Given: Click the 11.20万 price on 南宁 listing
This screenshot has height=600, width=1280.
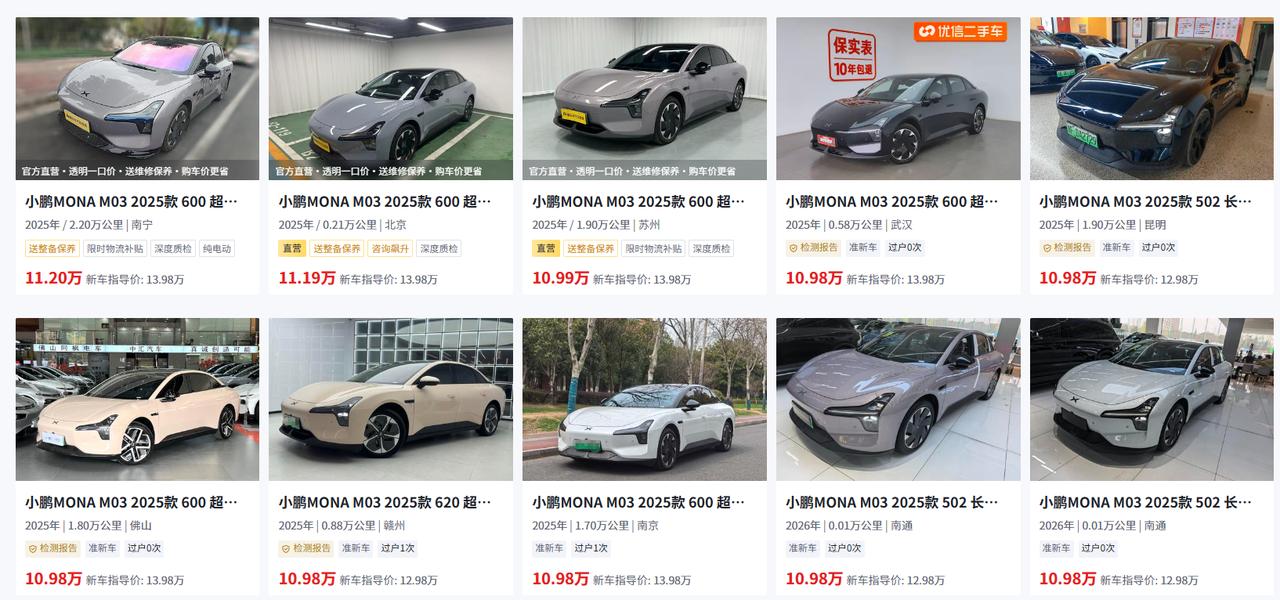Looking at the screenshot, I should click(53, 278).
